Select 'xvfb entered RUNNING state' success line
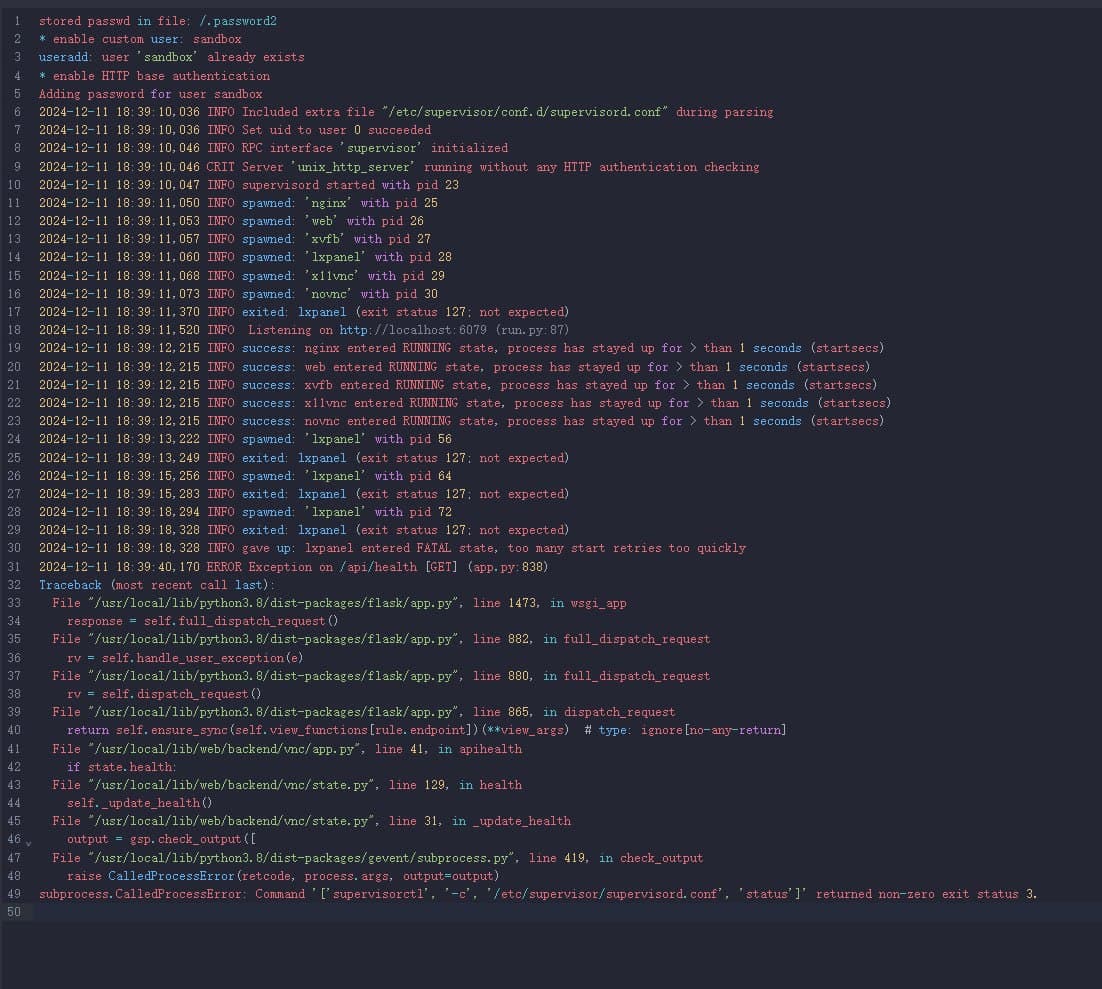This screenshot has width=1102, height=989. (x=458, y=385)
